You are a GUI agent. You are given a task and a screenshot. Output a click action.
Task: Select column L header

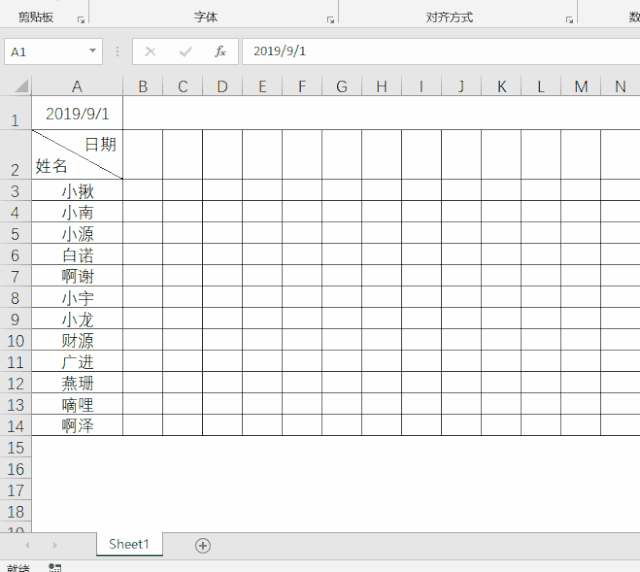[x=541, y=87]
